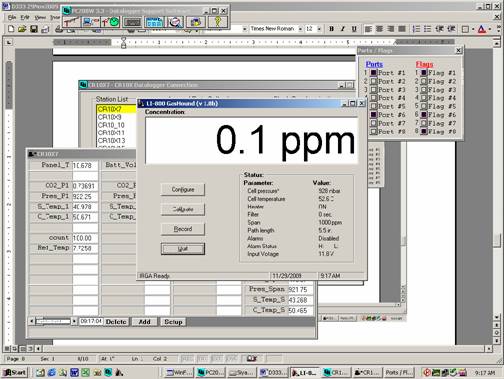
Task: Click the ruler indent marker in Word
Action: pyautogui.click(x=123, y=43)
